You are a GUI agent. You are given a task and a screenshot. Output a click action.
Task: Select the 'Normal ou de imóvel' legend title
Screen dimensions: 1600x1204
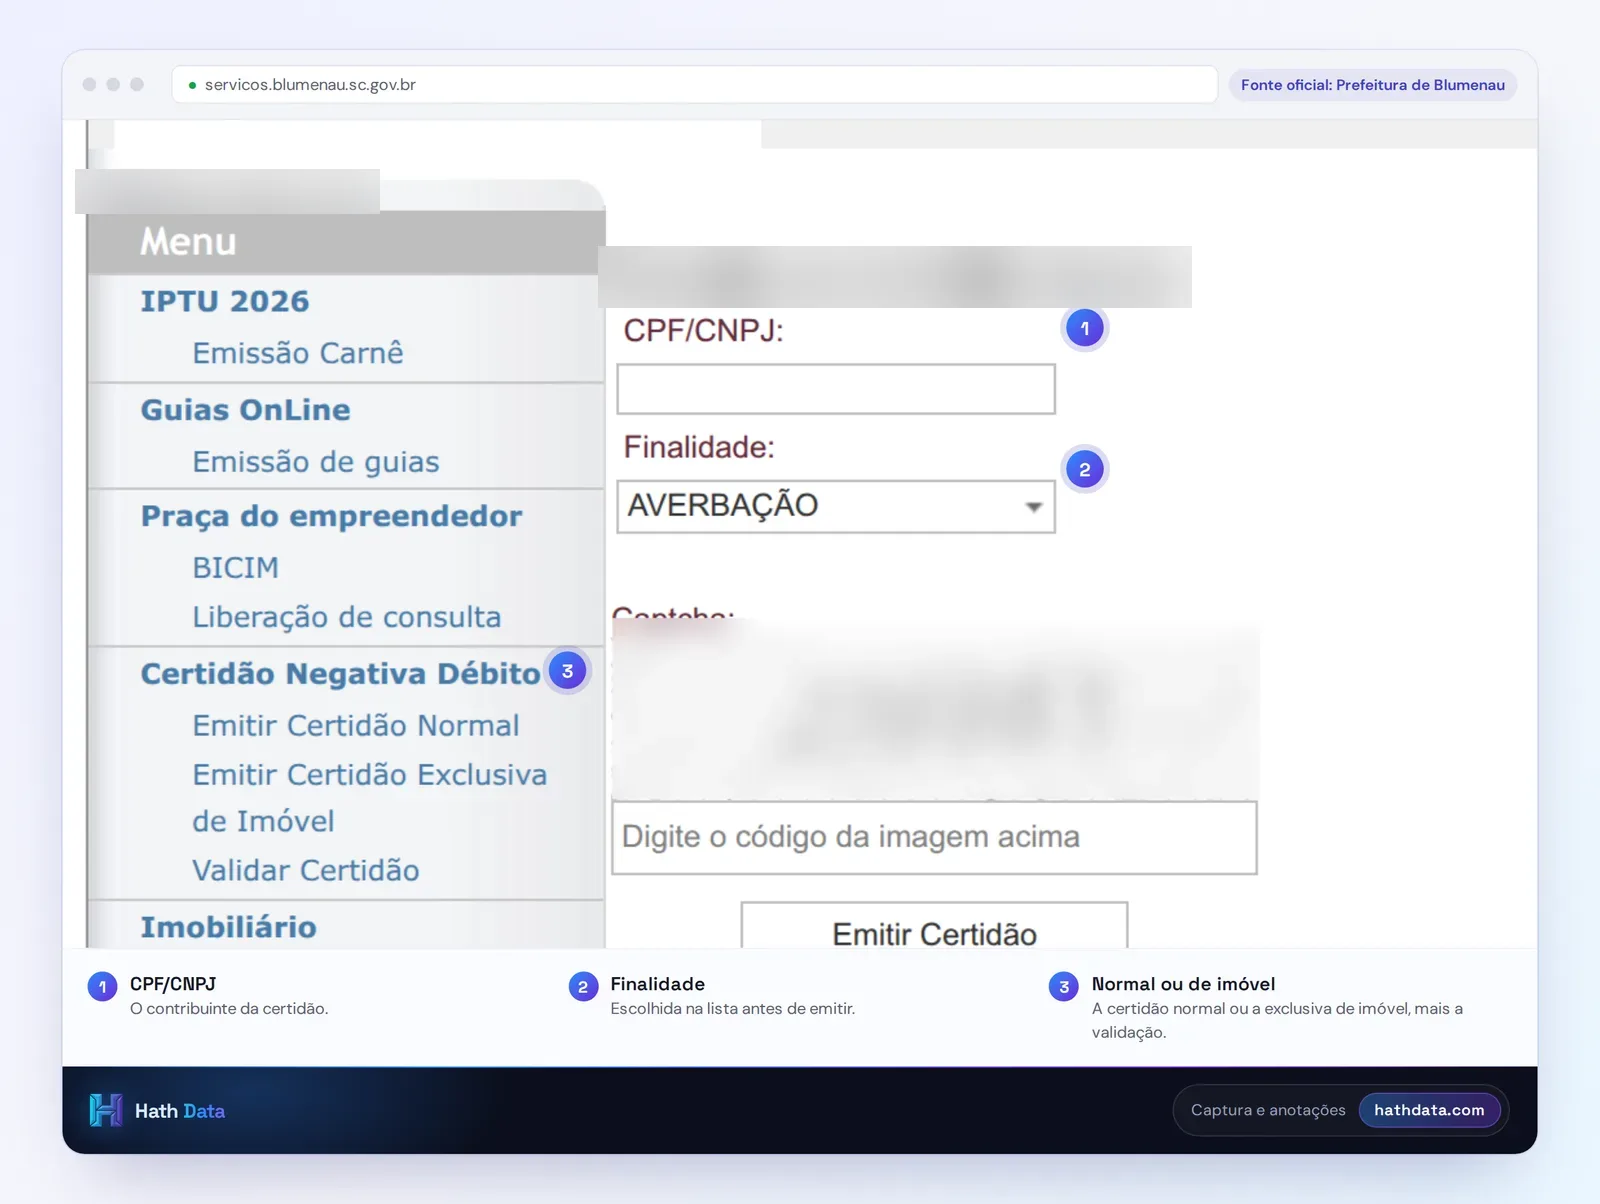click(1183, 984)
